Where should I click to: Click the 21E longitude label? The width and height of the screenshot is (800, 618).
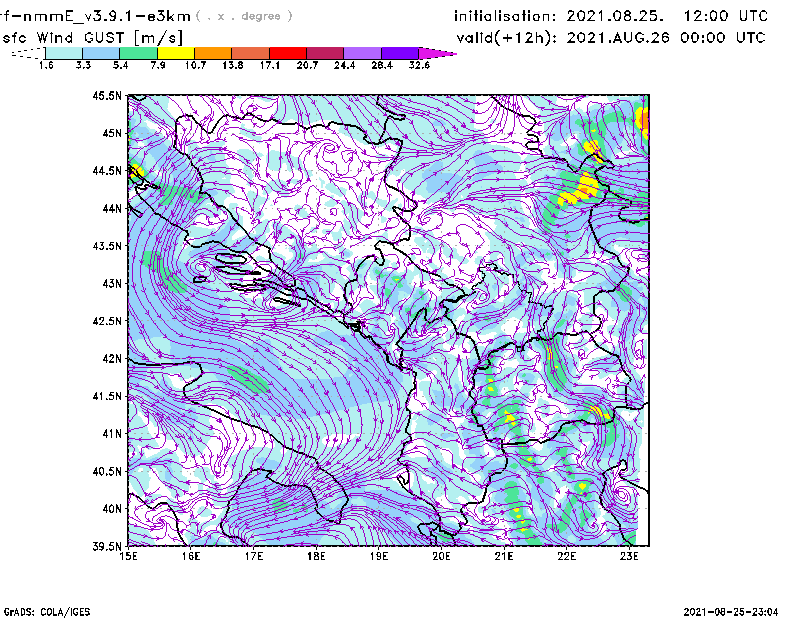coord(504,556)
